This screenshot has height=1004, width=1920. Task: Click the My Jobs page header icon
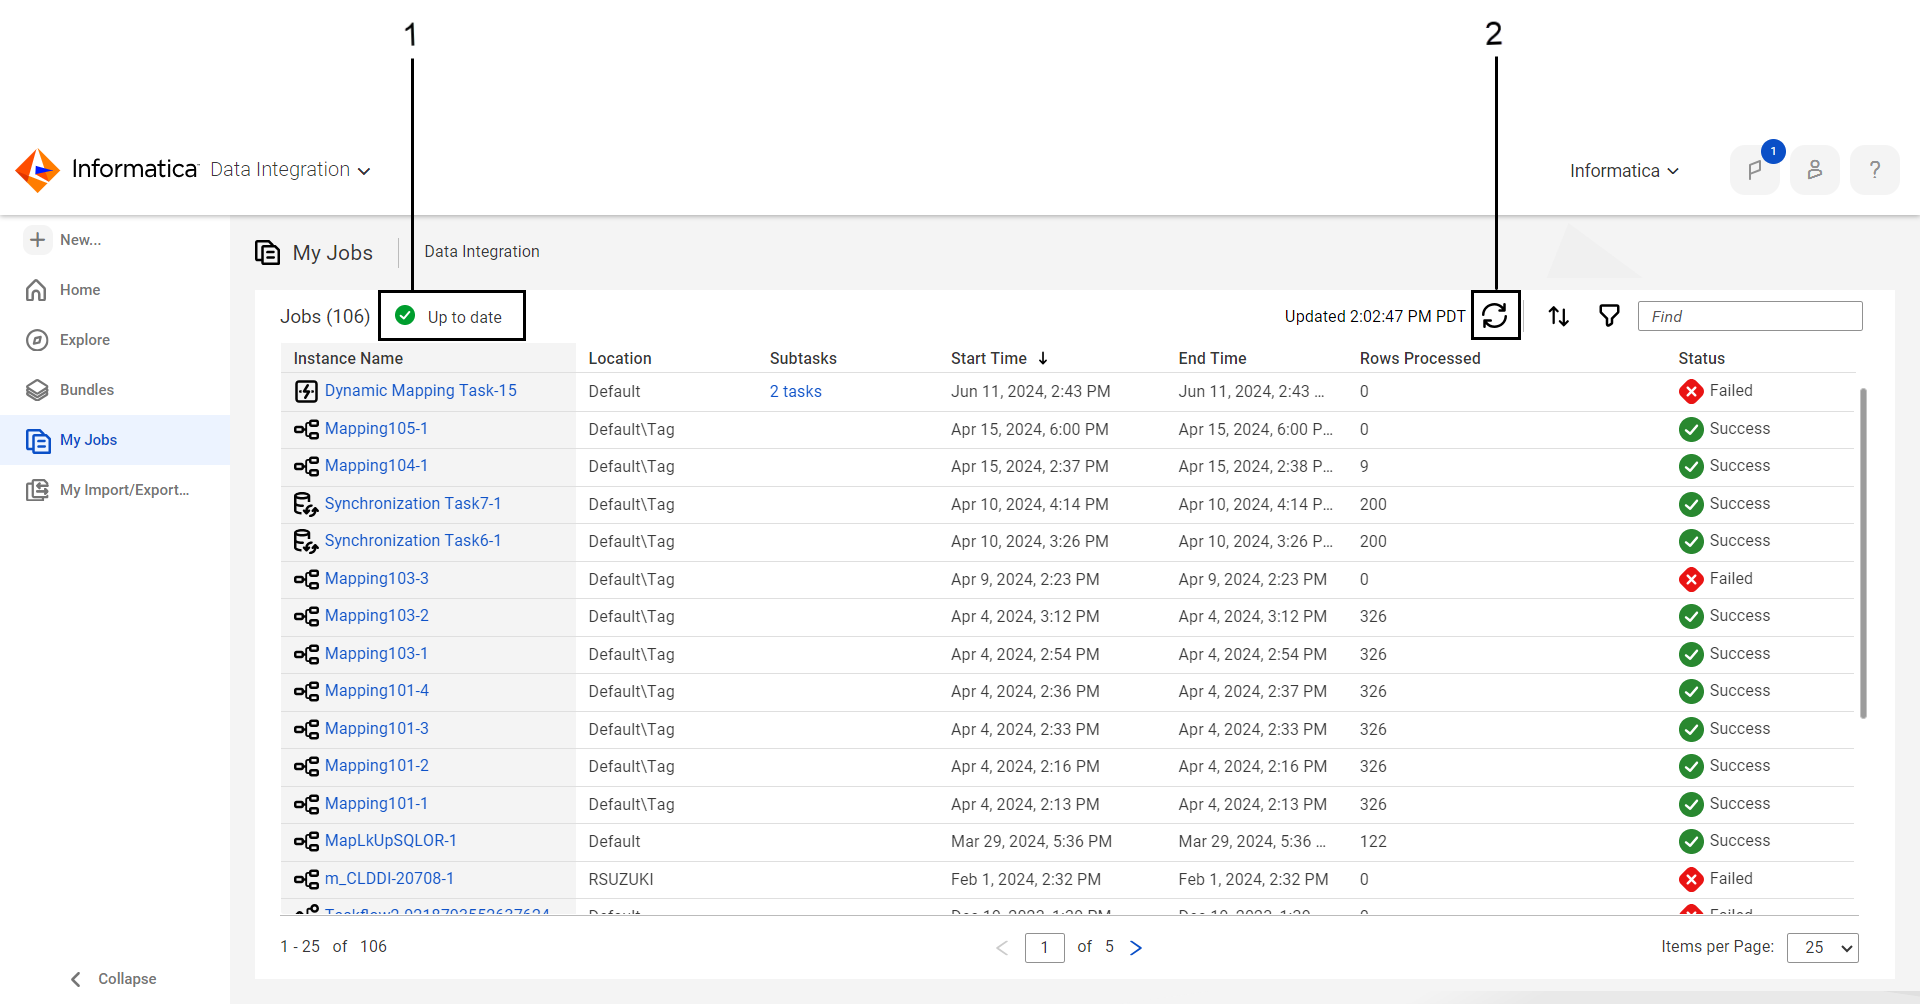click(x=268, y=252)
